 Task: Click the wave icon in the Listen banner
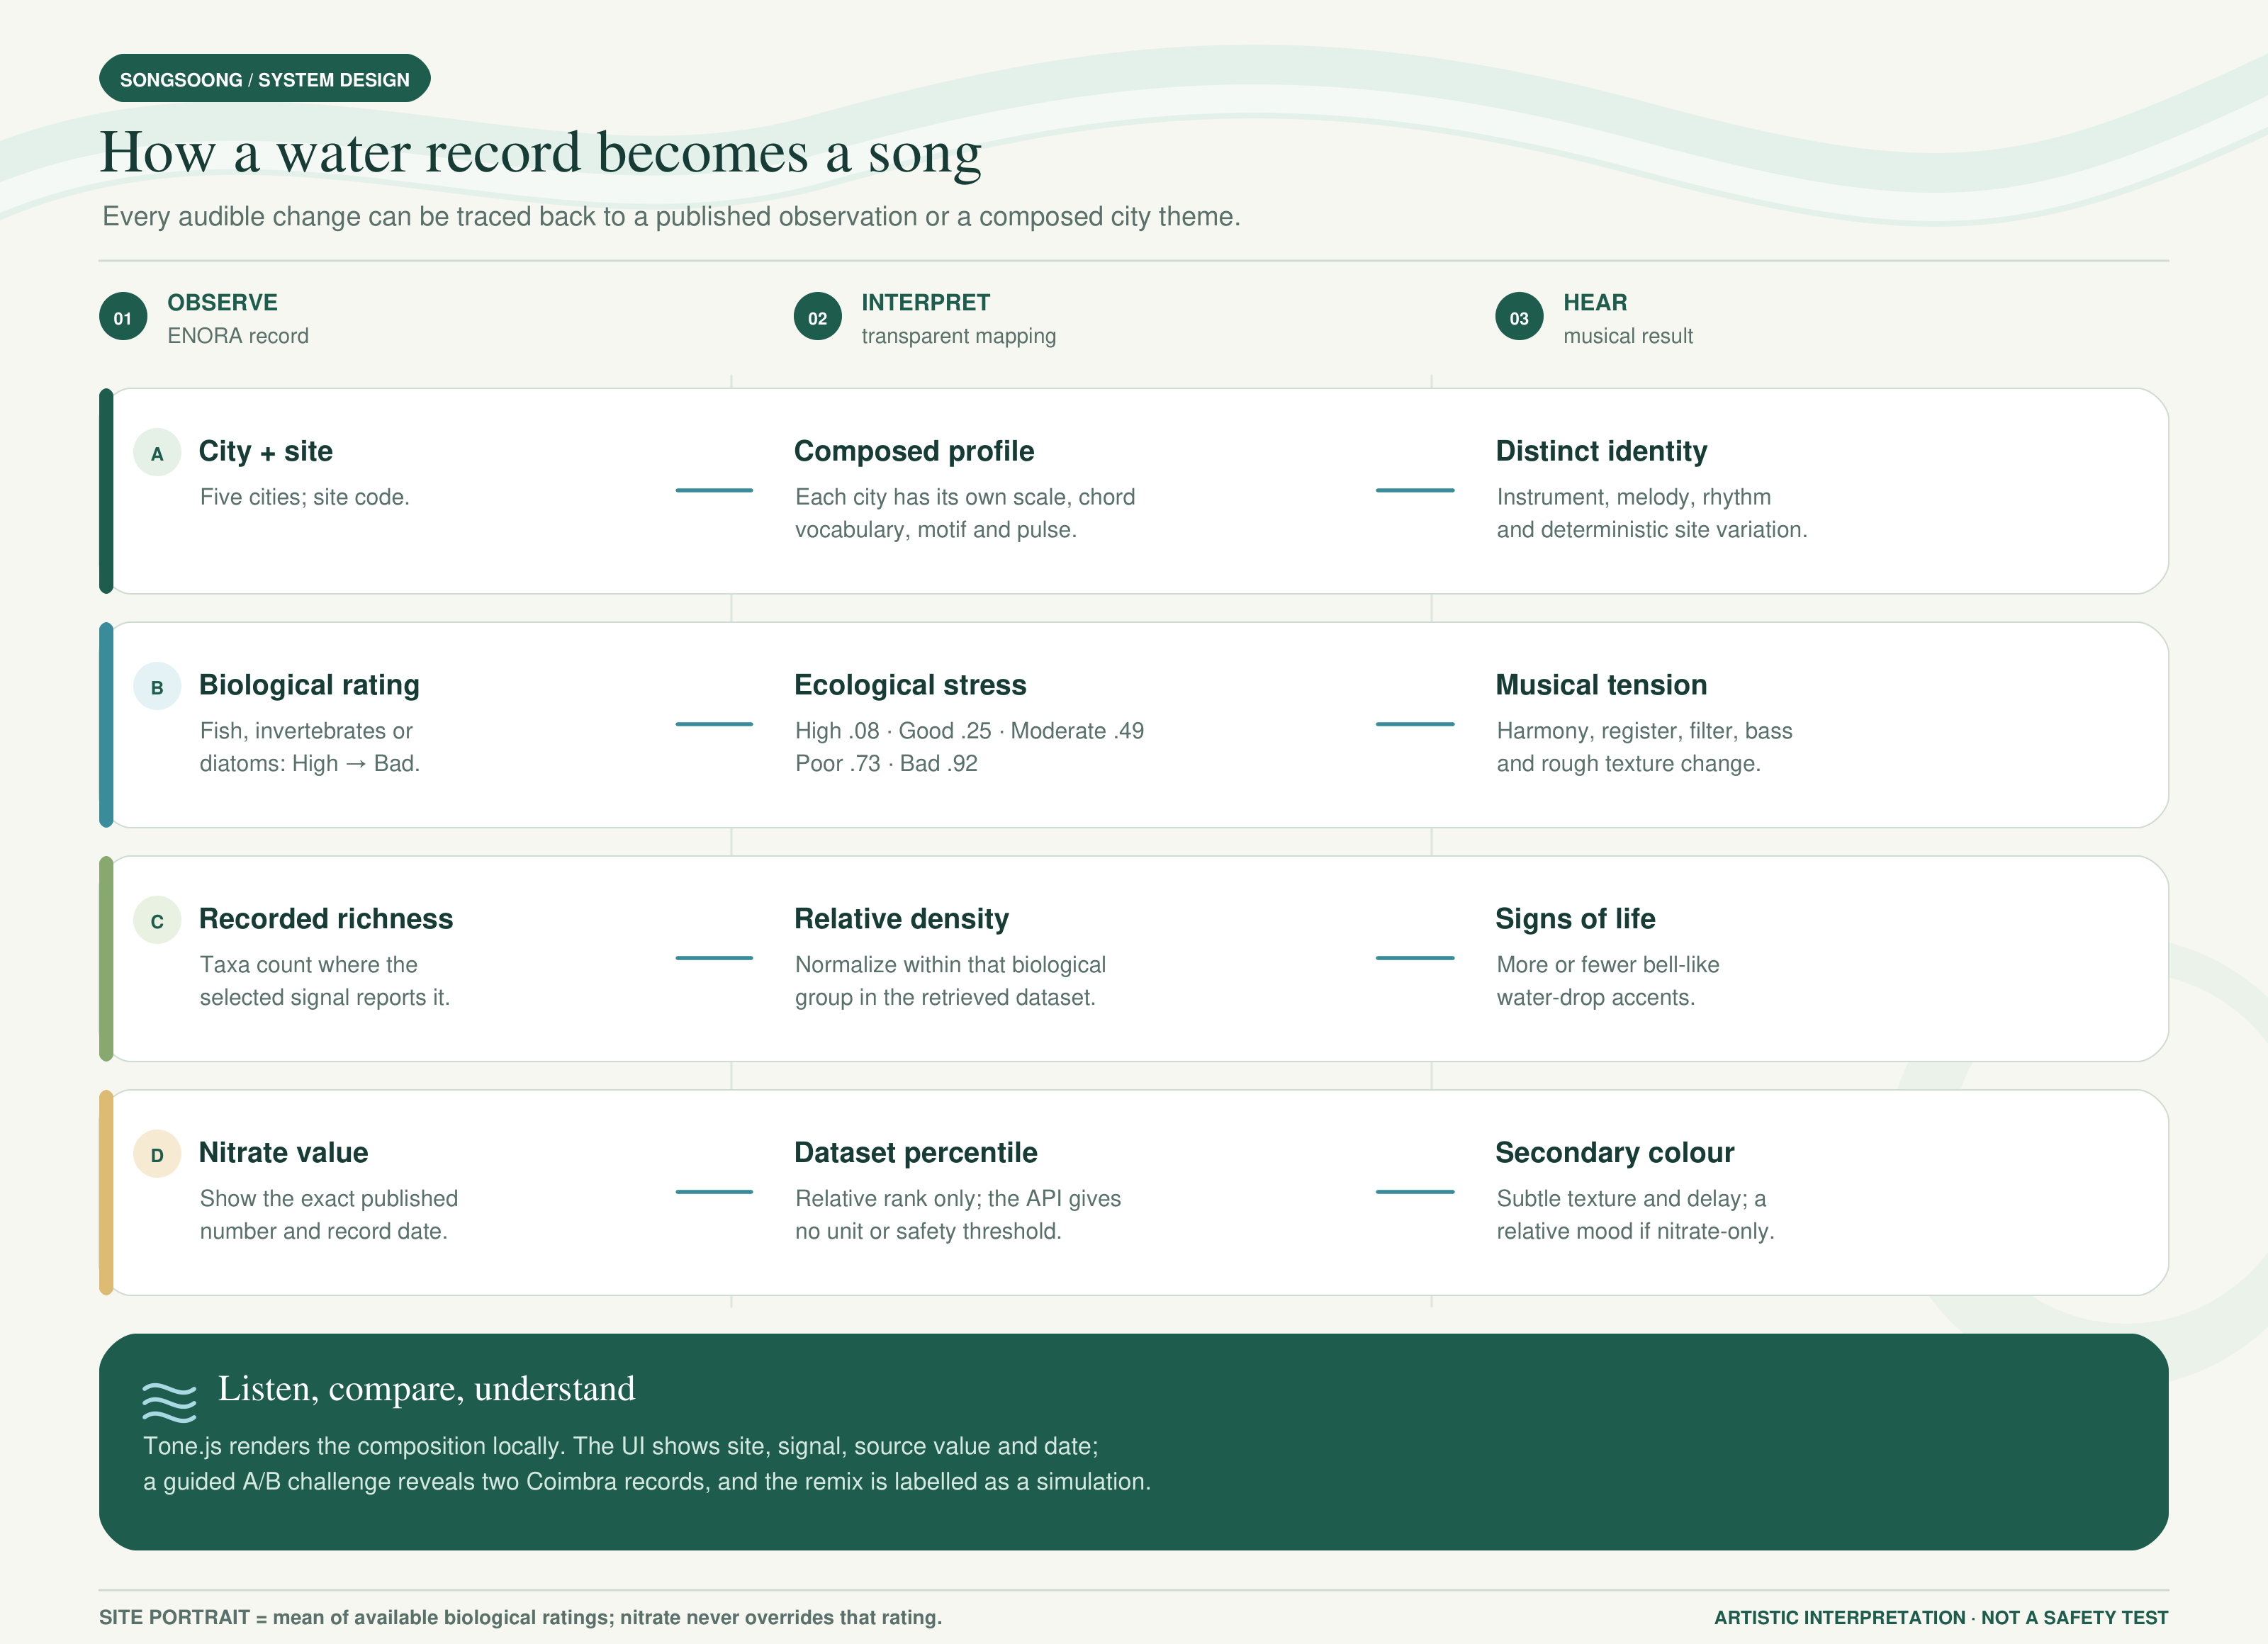click(169, 1402)
